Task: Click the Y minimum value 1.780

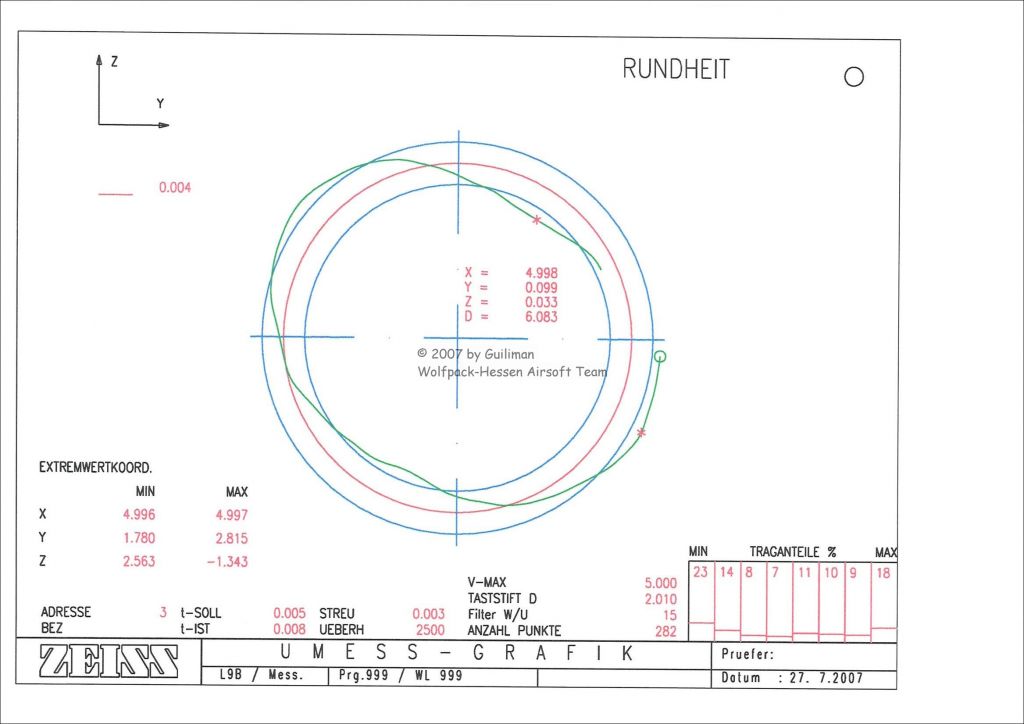Action: pyautogui.click(x=139, y=538)
